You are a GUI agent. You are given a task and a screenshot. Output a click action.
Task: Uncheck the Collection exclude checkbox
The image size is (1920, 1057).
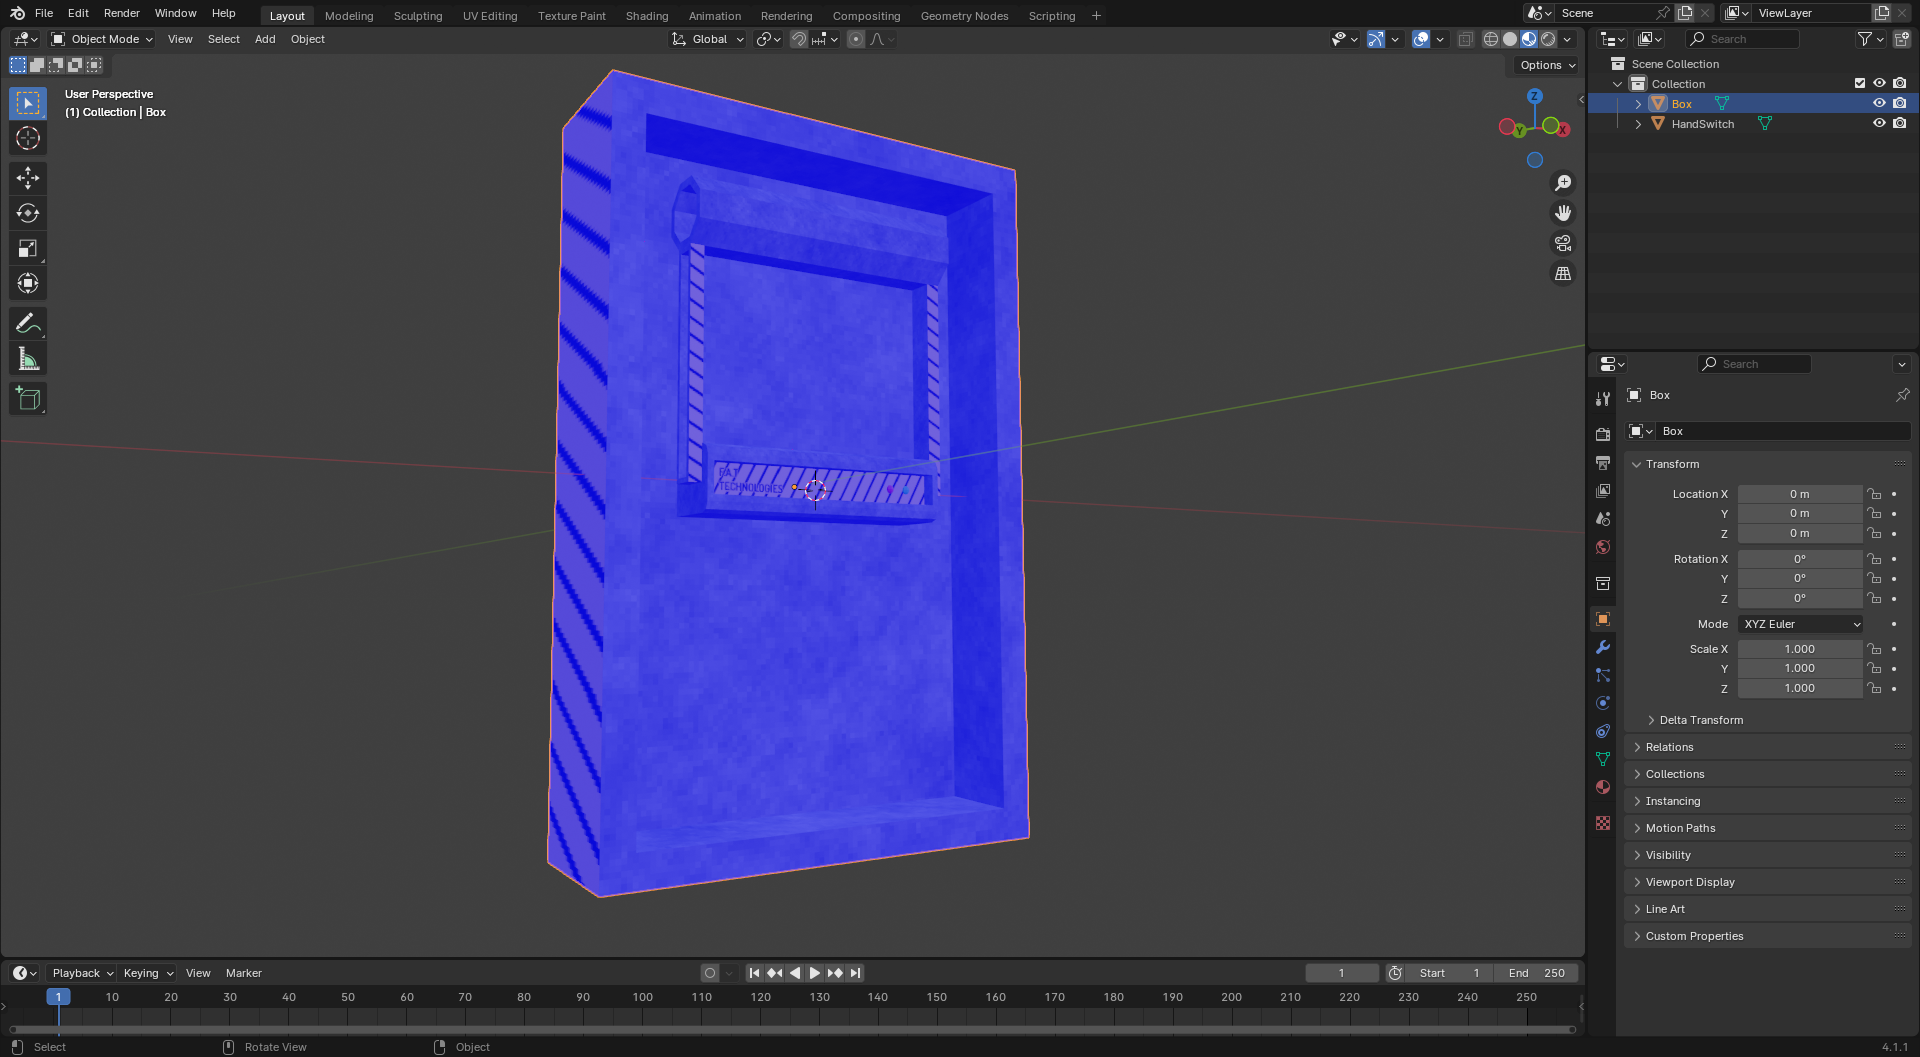click(1860, 84)
